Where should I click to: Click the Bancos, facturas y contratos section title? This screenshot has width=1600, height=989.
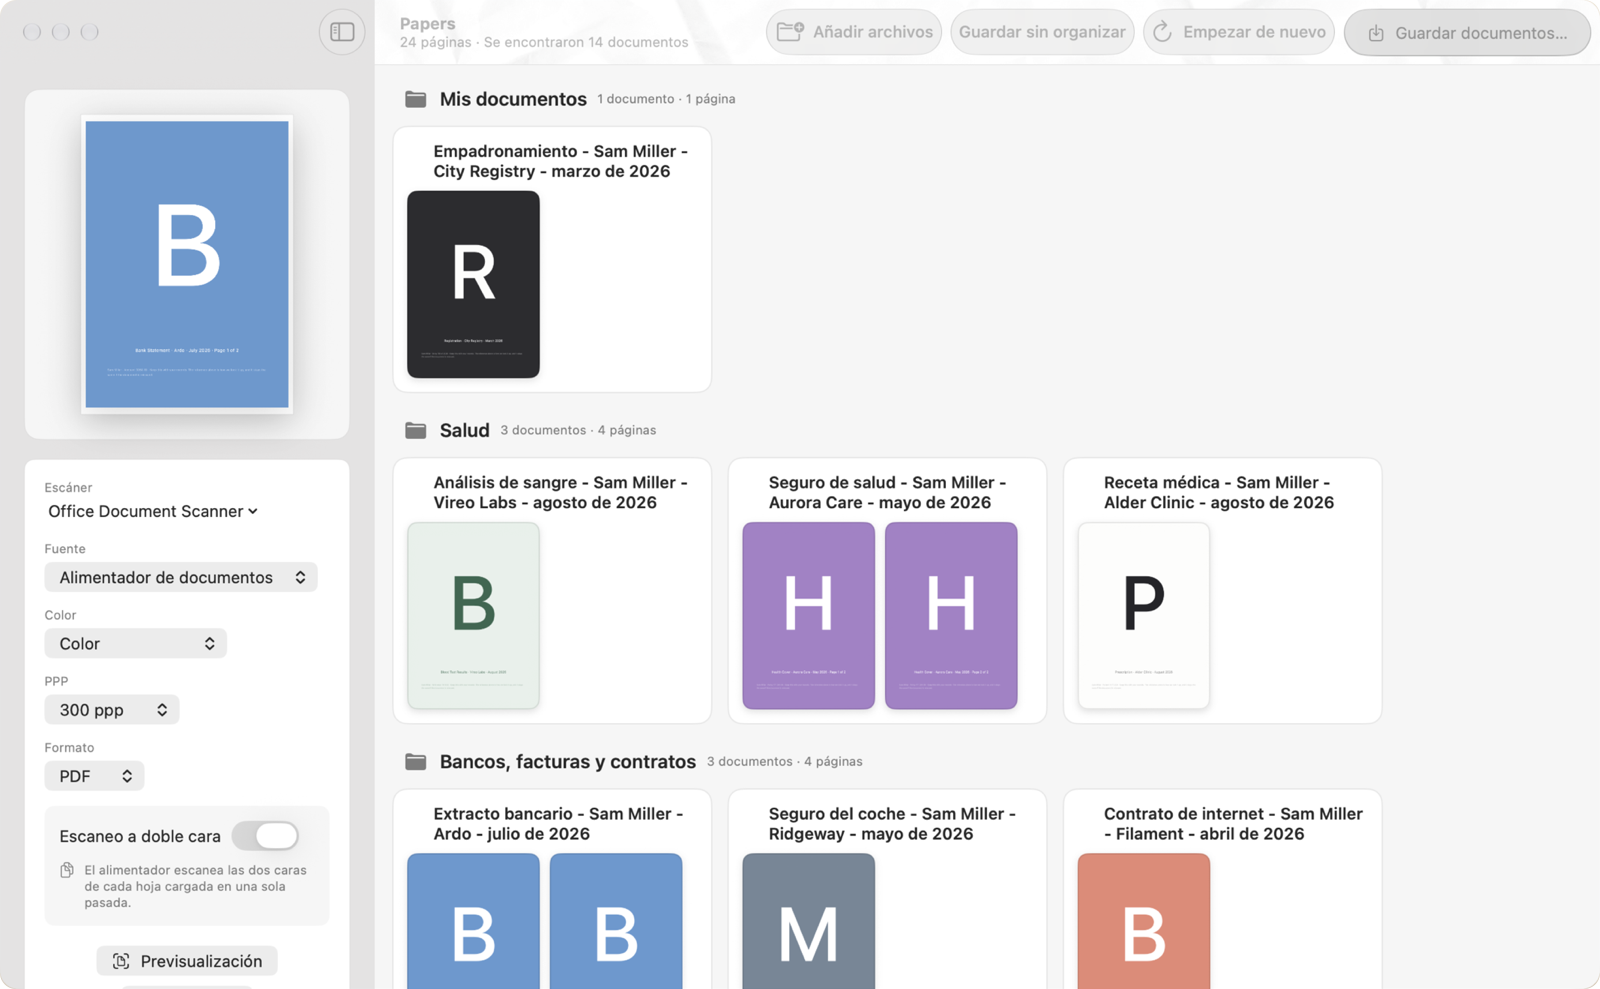pos(568,761)
